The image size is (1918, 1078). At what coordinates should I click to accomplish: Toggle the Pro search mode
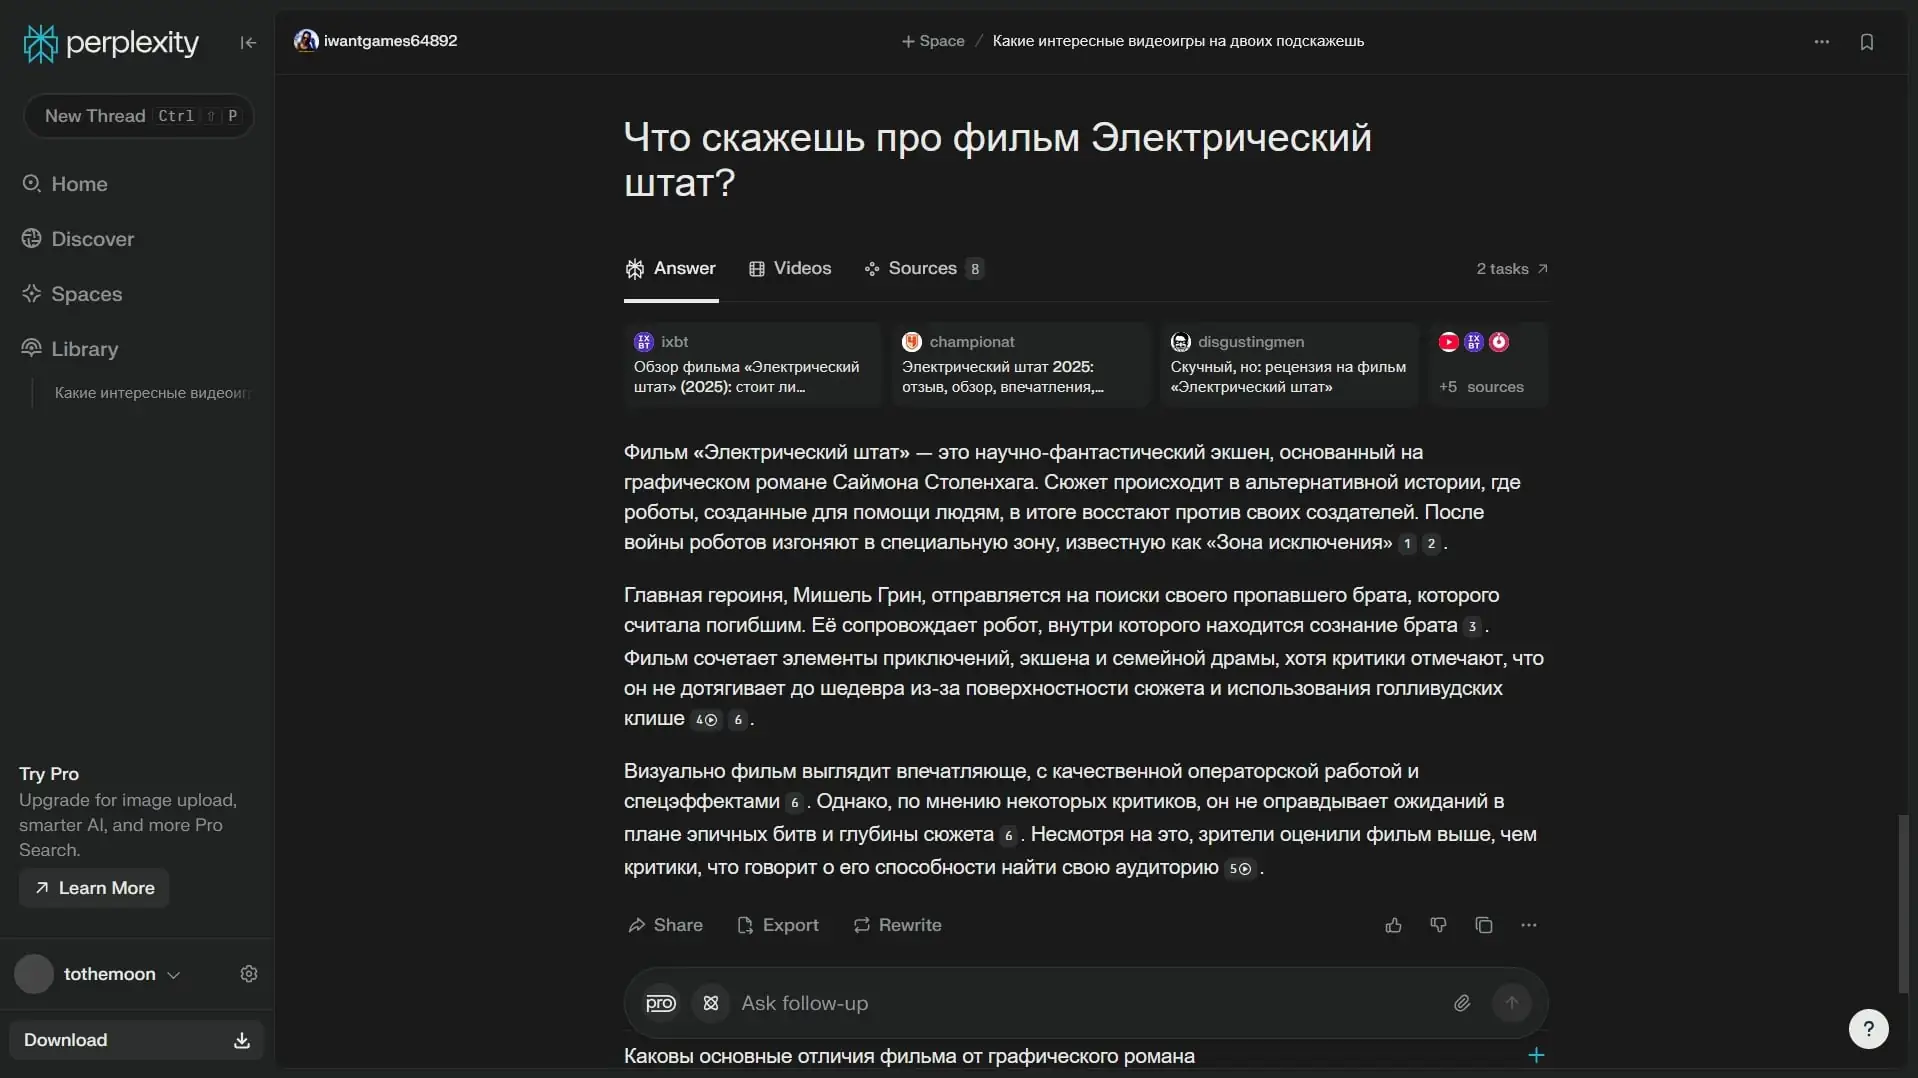660,1003
